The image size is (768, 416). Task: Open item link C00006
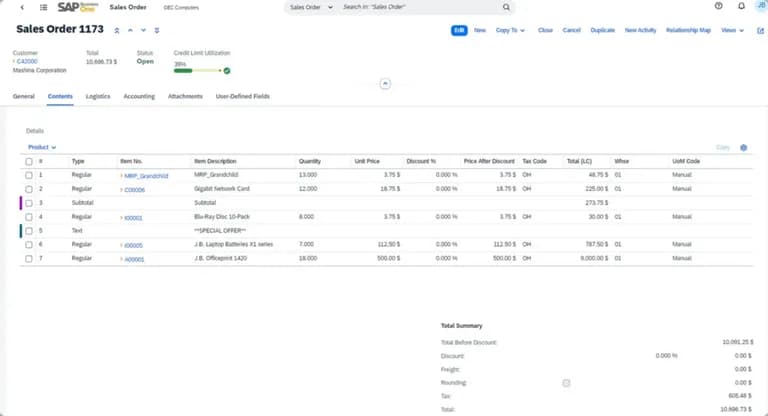click(x=135, y=190)
